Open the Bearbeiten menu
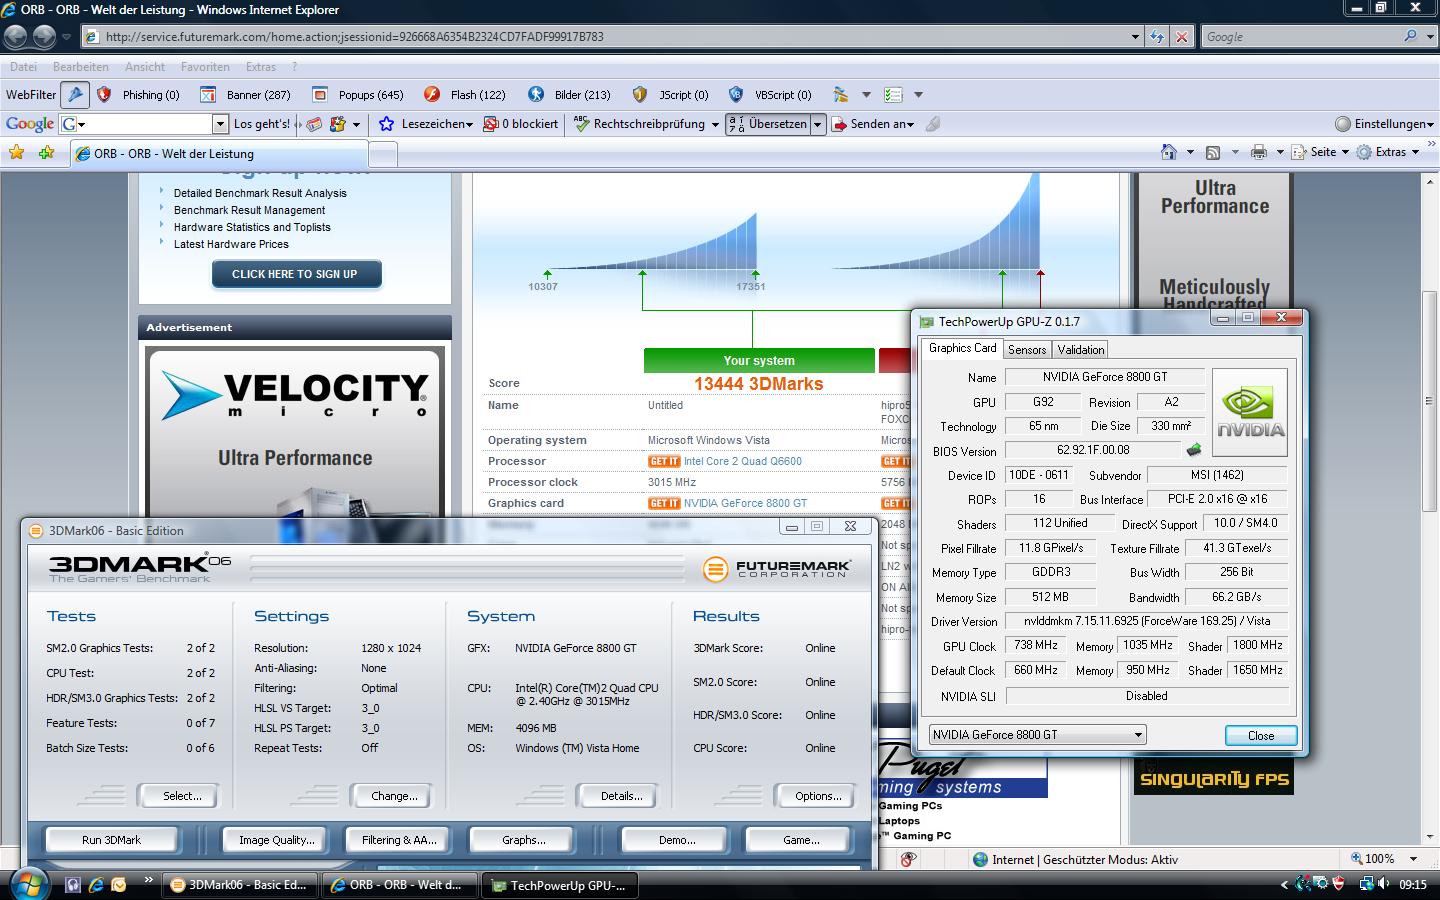Image resolution: width=1440 pixels, height=900 pixels. coord(81,67)
